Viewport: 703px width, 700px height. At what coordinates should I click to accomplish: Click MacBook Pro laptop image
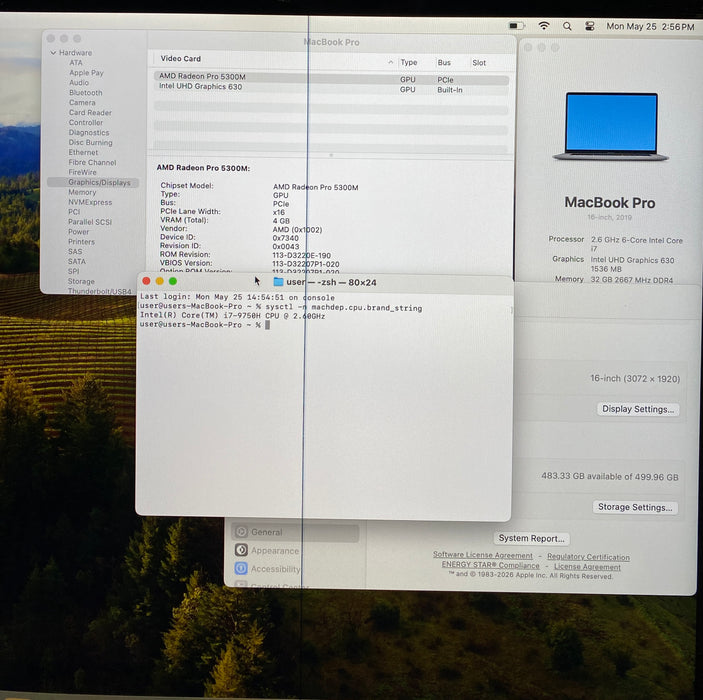tap(611, 126)
